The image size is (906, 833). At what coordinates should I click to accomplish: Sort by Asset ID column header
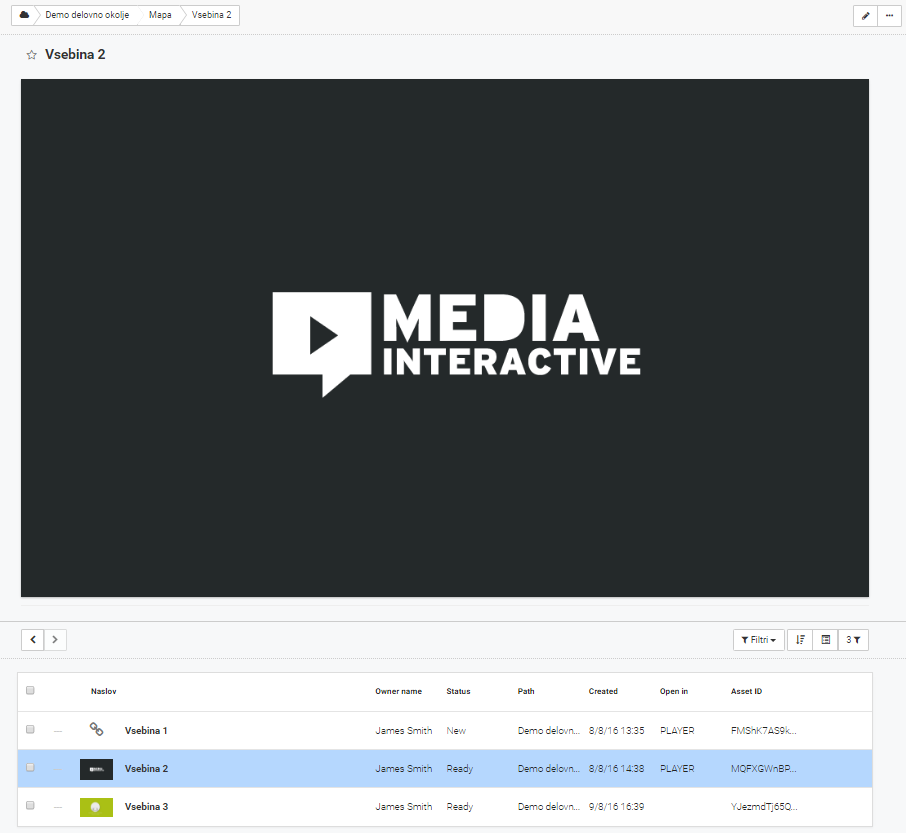coord(747,691)
